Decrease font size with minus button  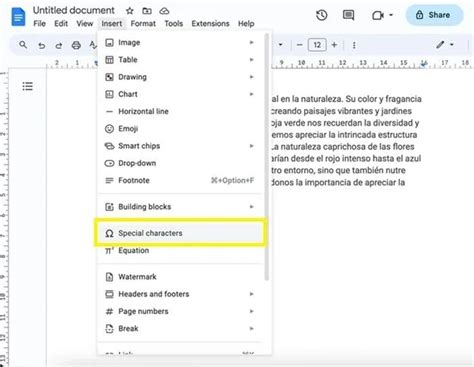[x=300, y=45]
